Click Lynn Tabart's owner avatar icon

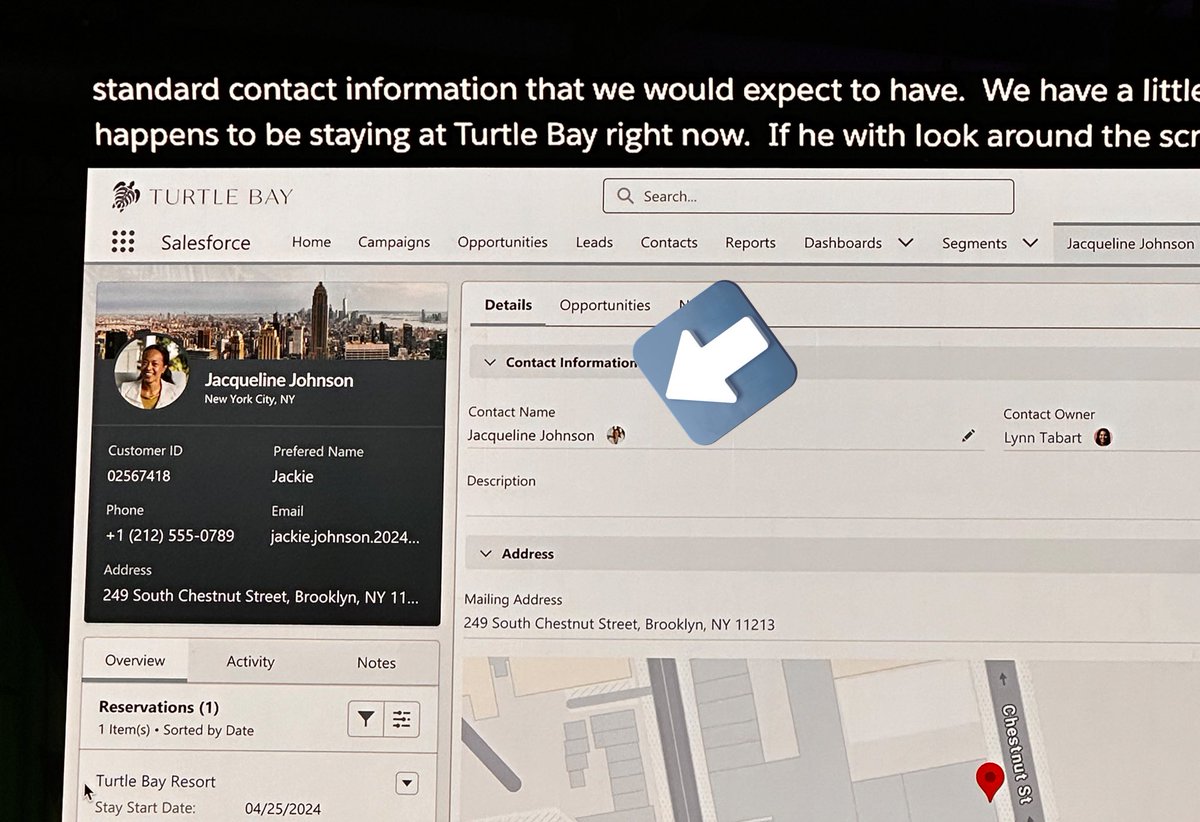point(1103,437)
